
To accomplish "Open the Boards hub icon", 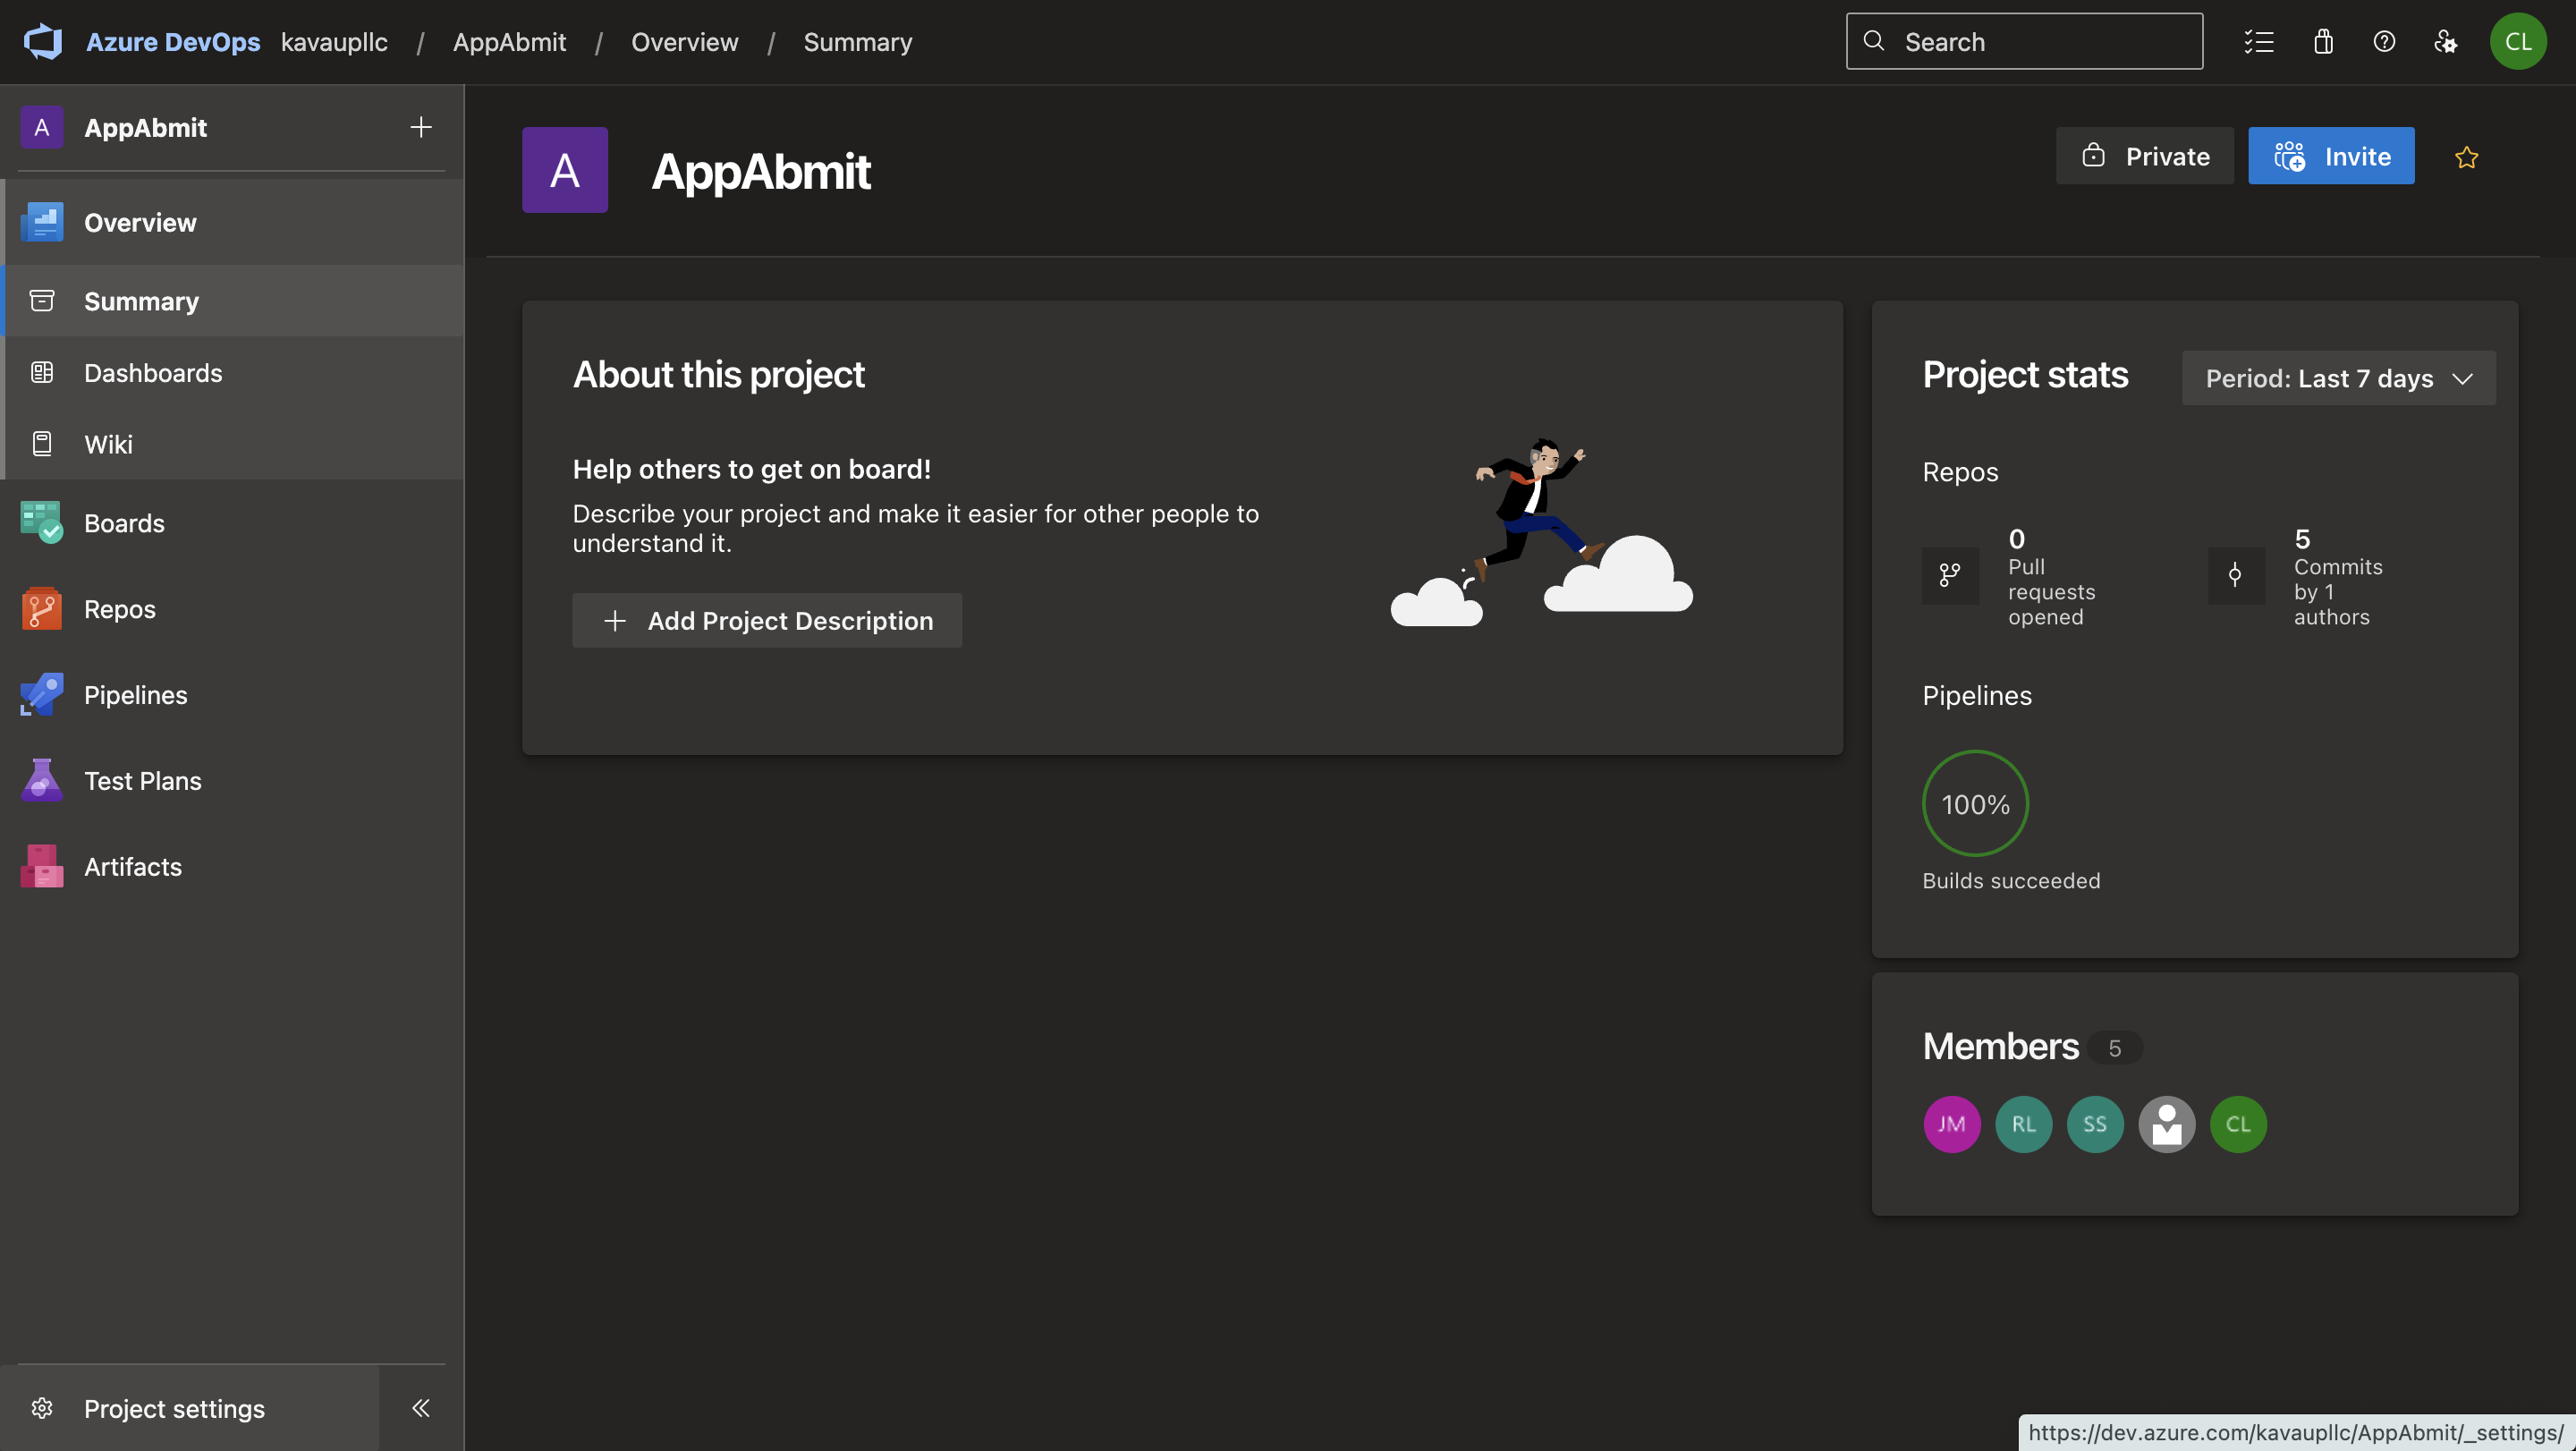I will [41, 522].
